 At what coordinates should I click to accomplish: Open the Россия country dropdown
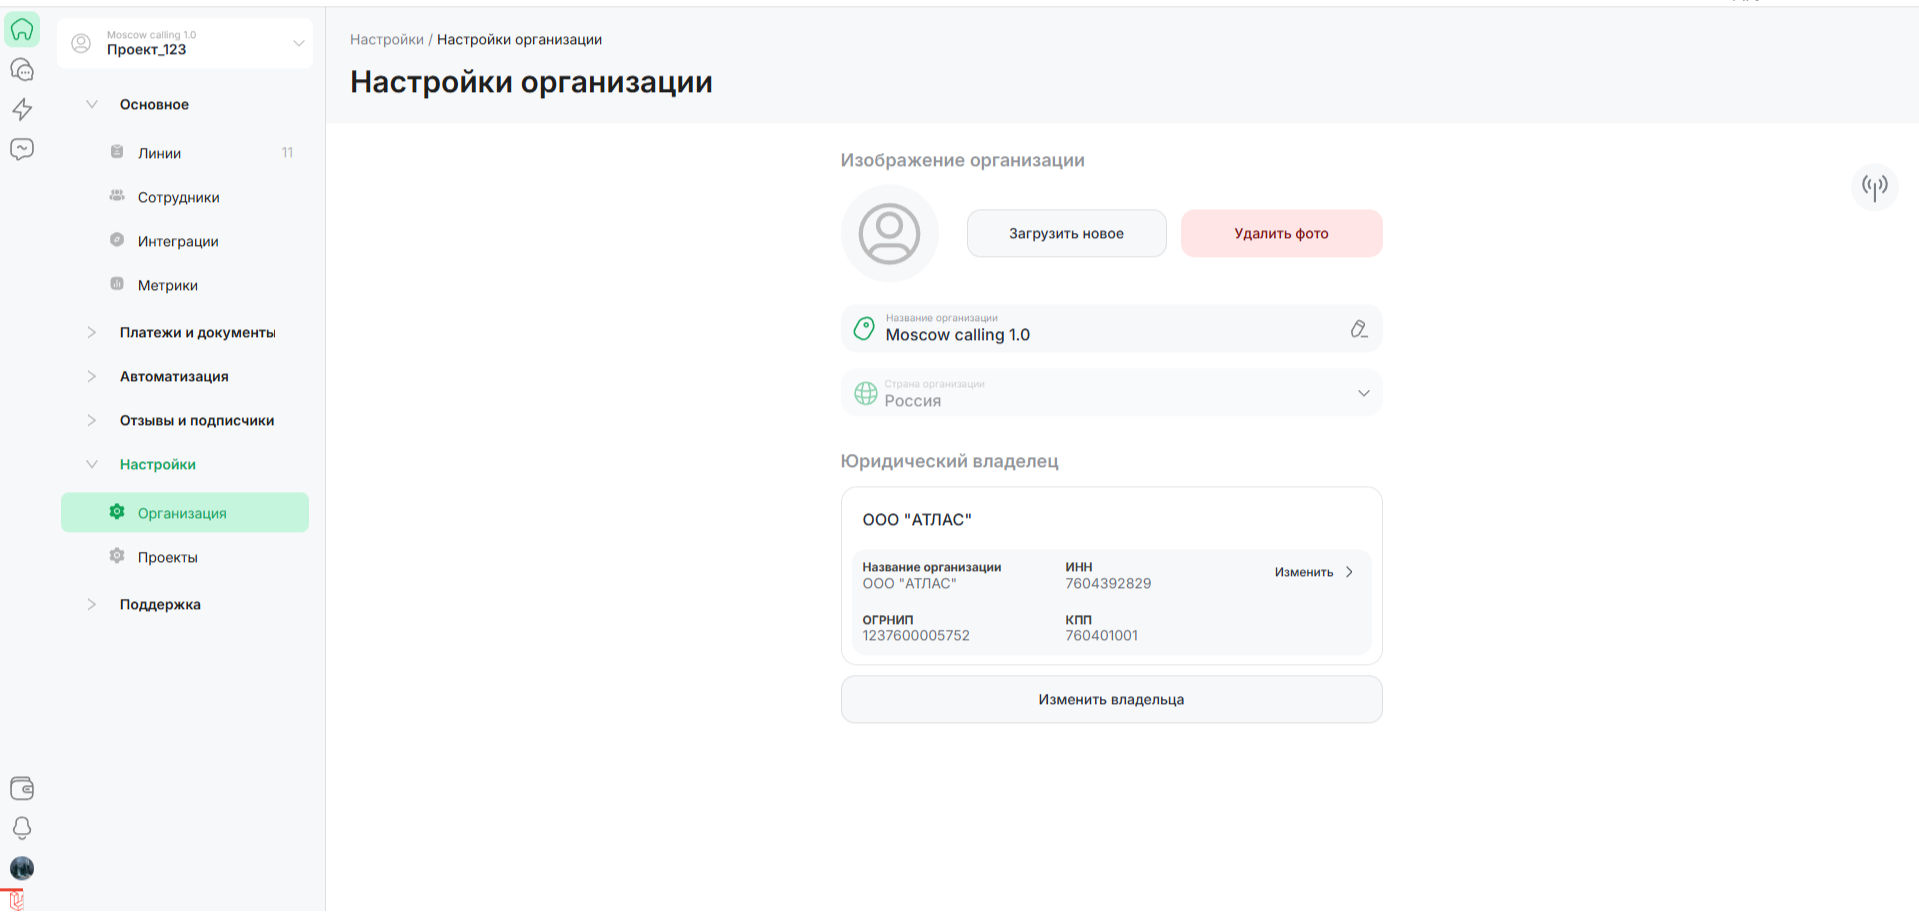1111,393
